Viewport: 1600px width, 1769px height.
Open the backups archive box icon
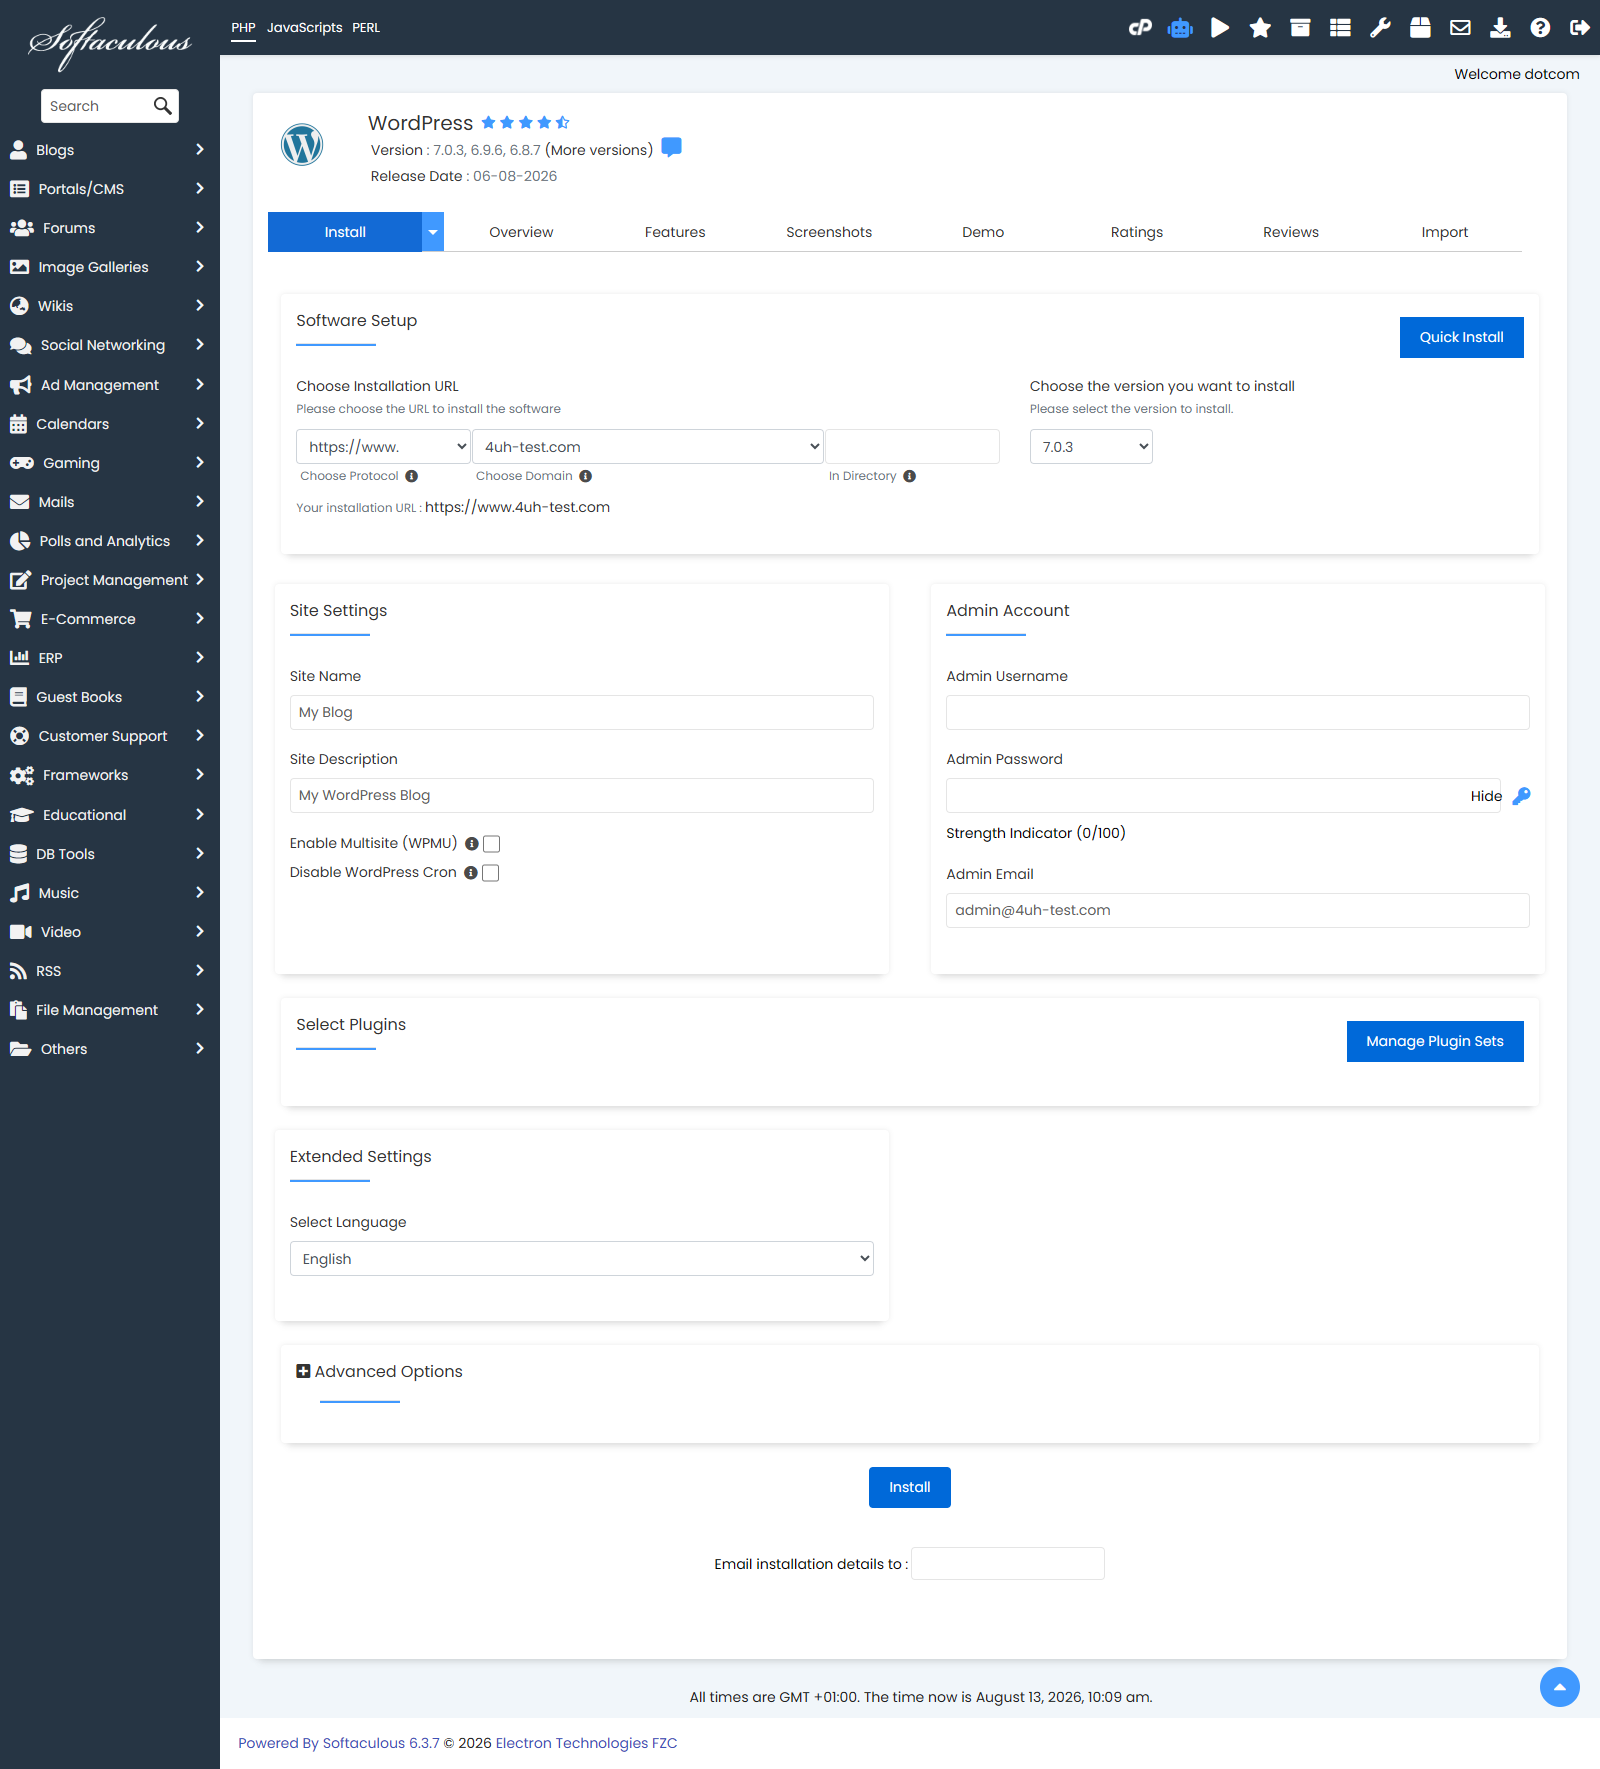coord(1300,28)
